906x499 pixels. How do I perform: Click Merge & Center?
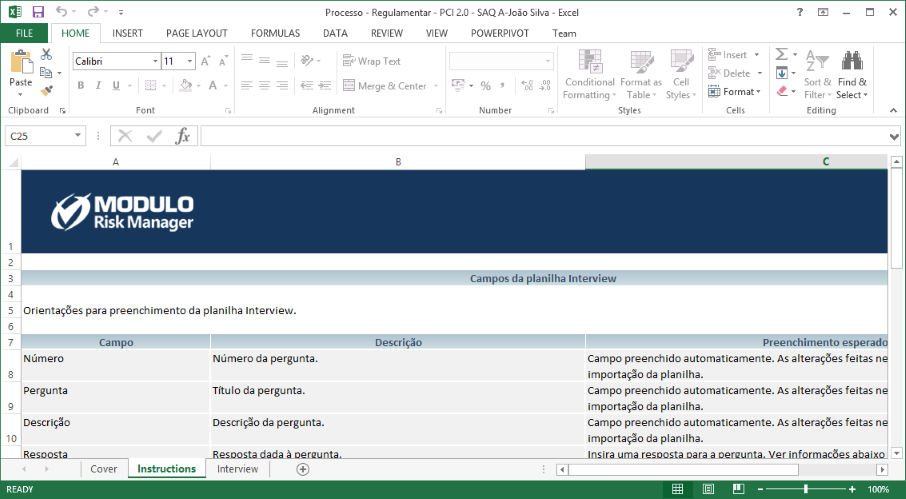385,85
